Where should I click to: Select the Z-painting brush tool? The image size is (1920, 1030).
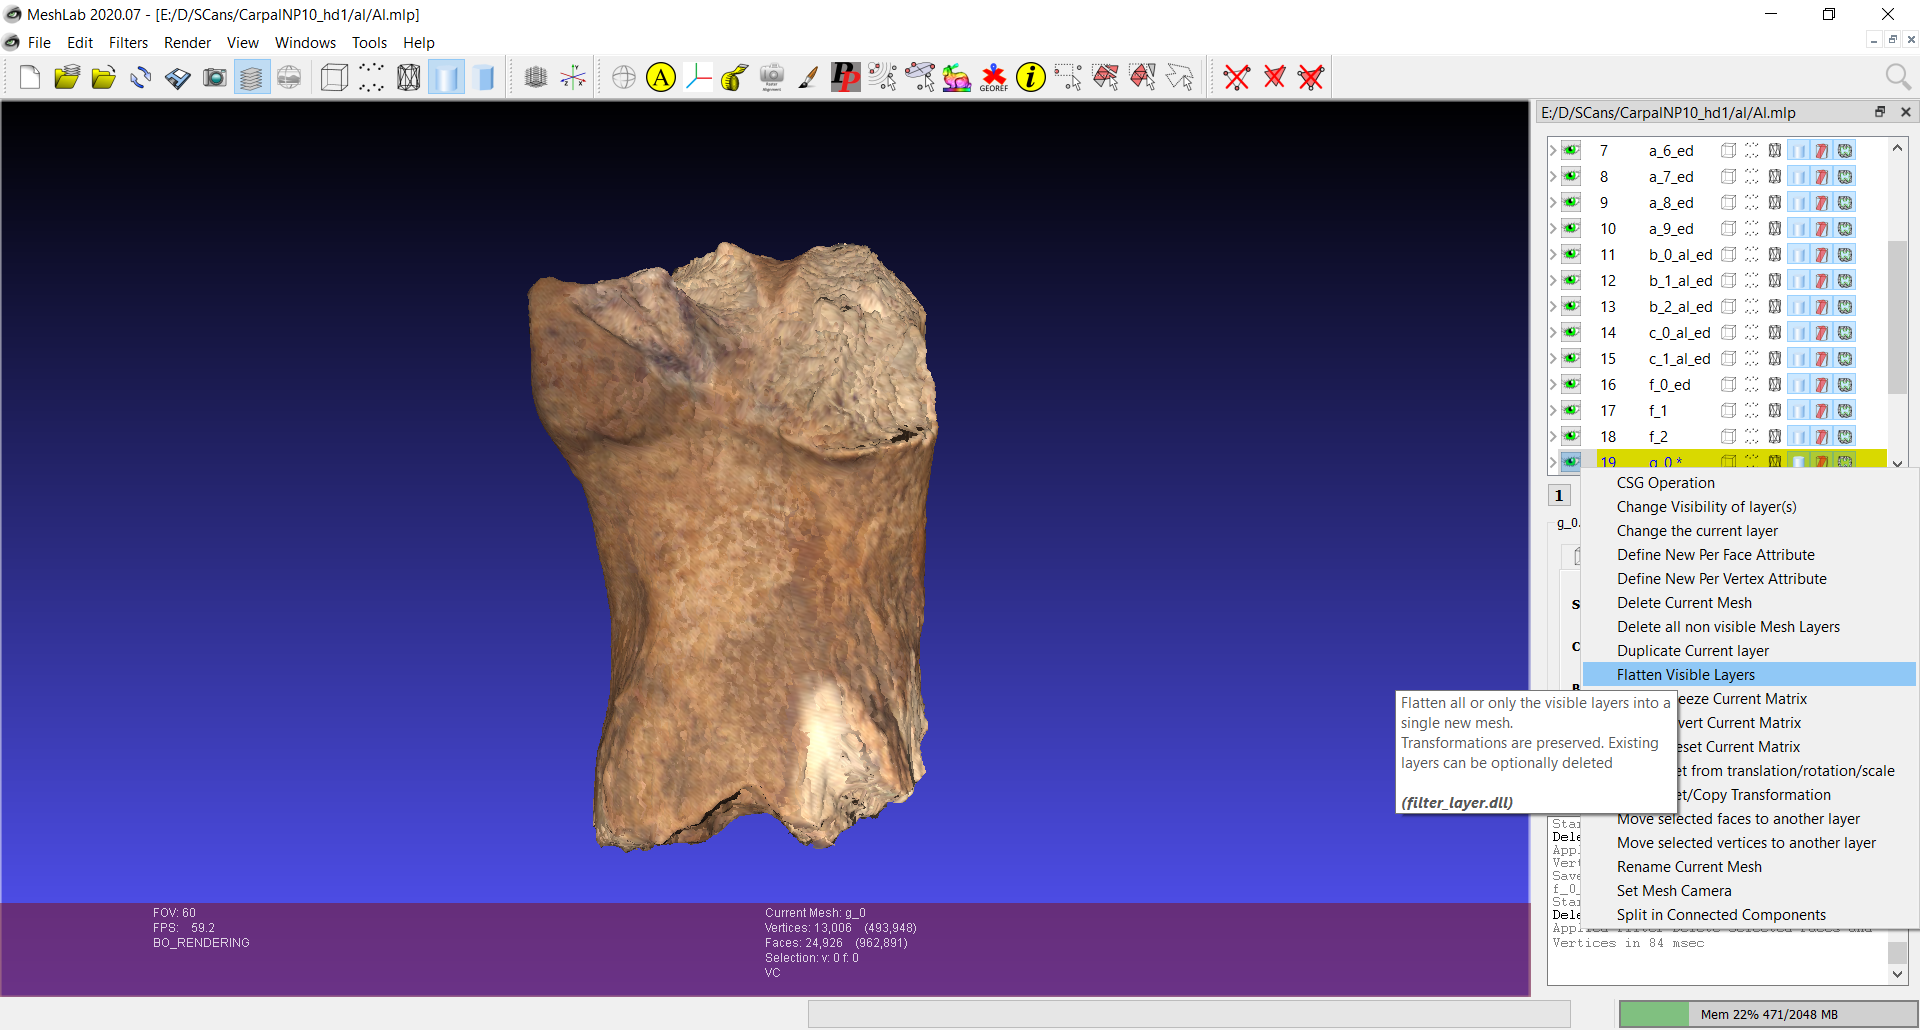click(x=808, y=77)
